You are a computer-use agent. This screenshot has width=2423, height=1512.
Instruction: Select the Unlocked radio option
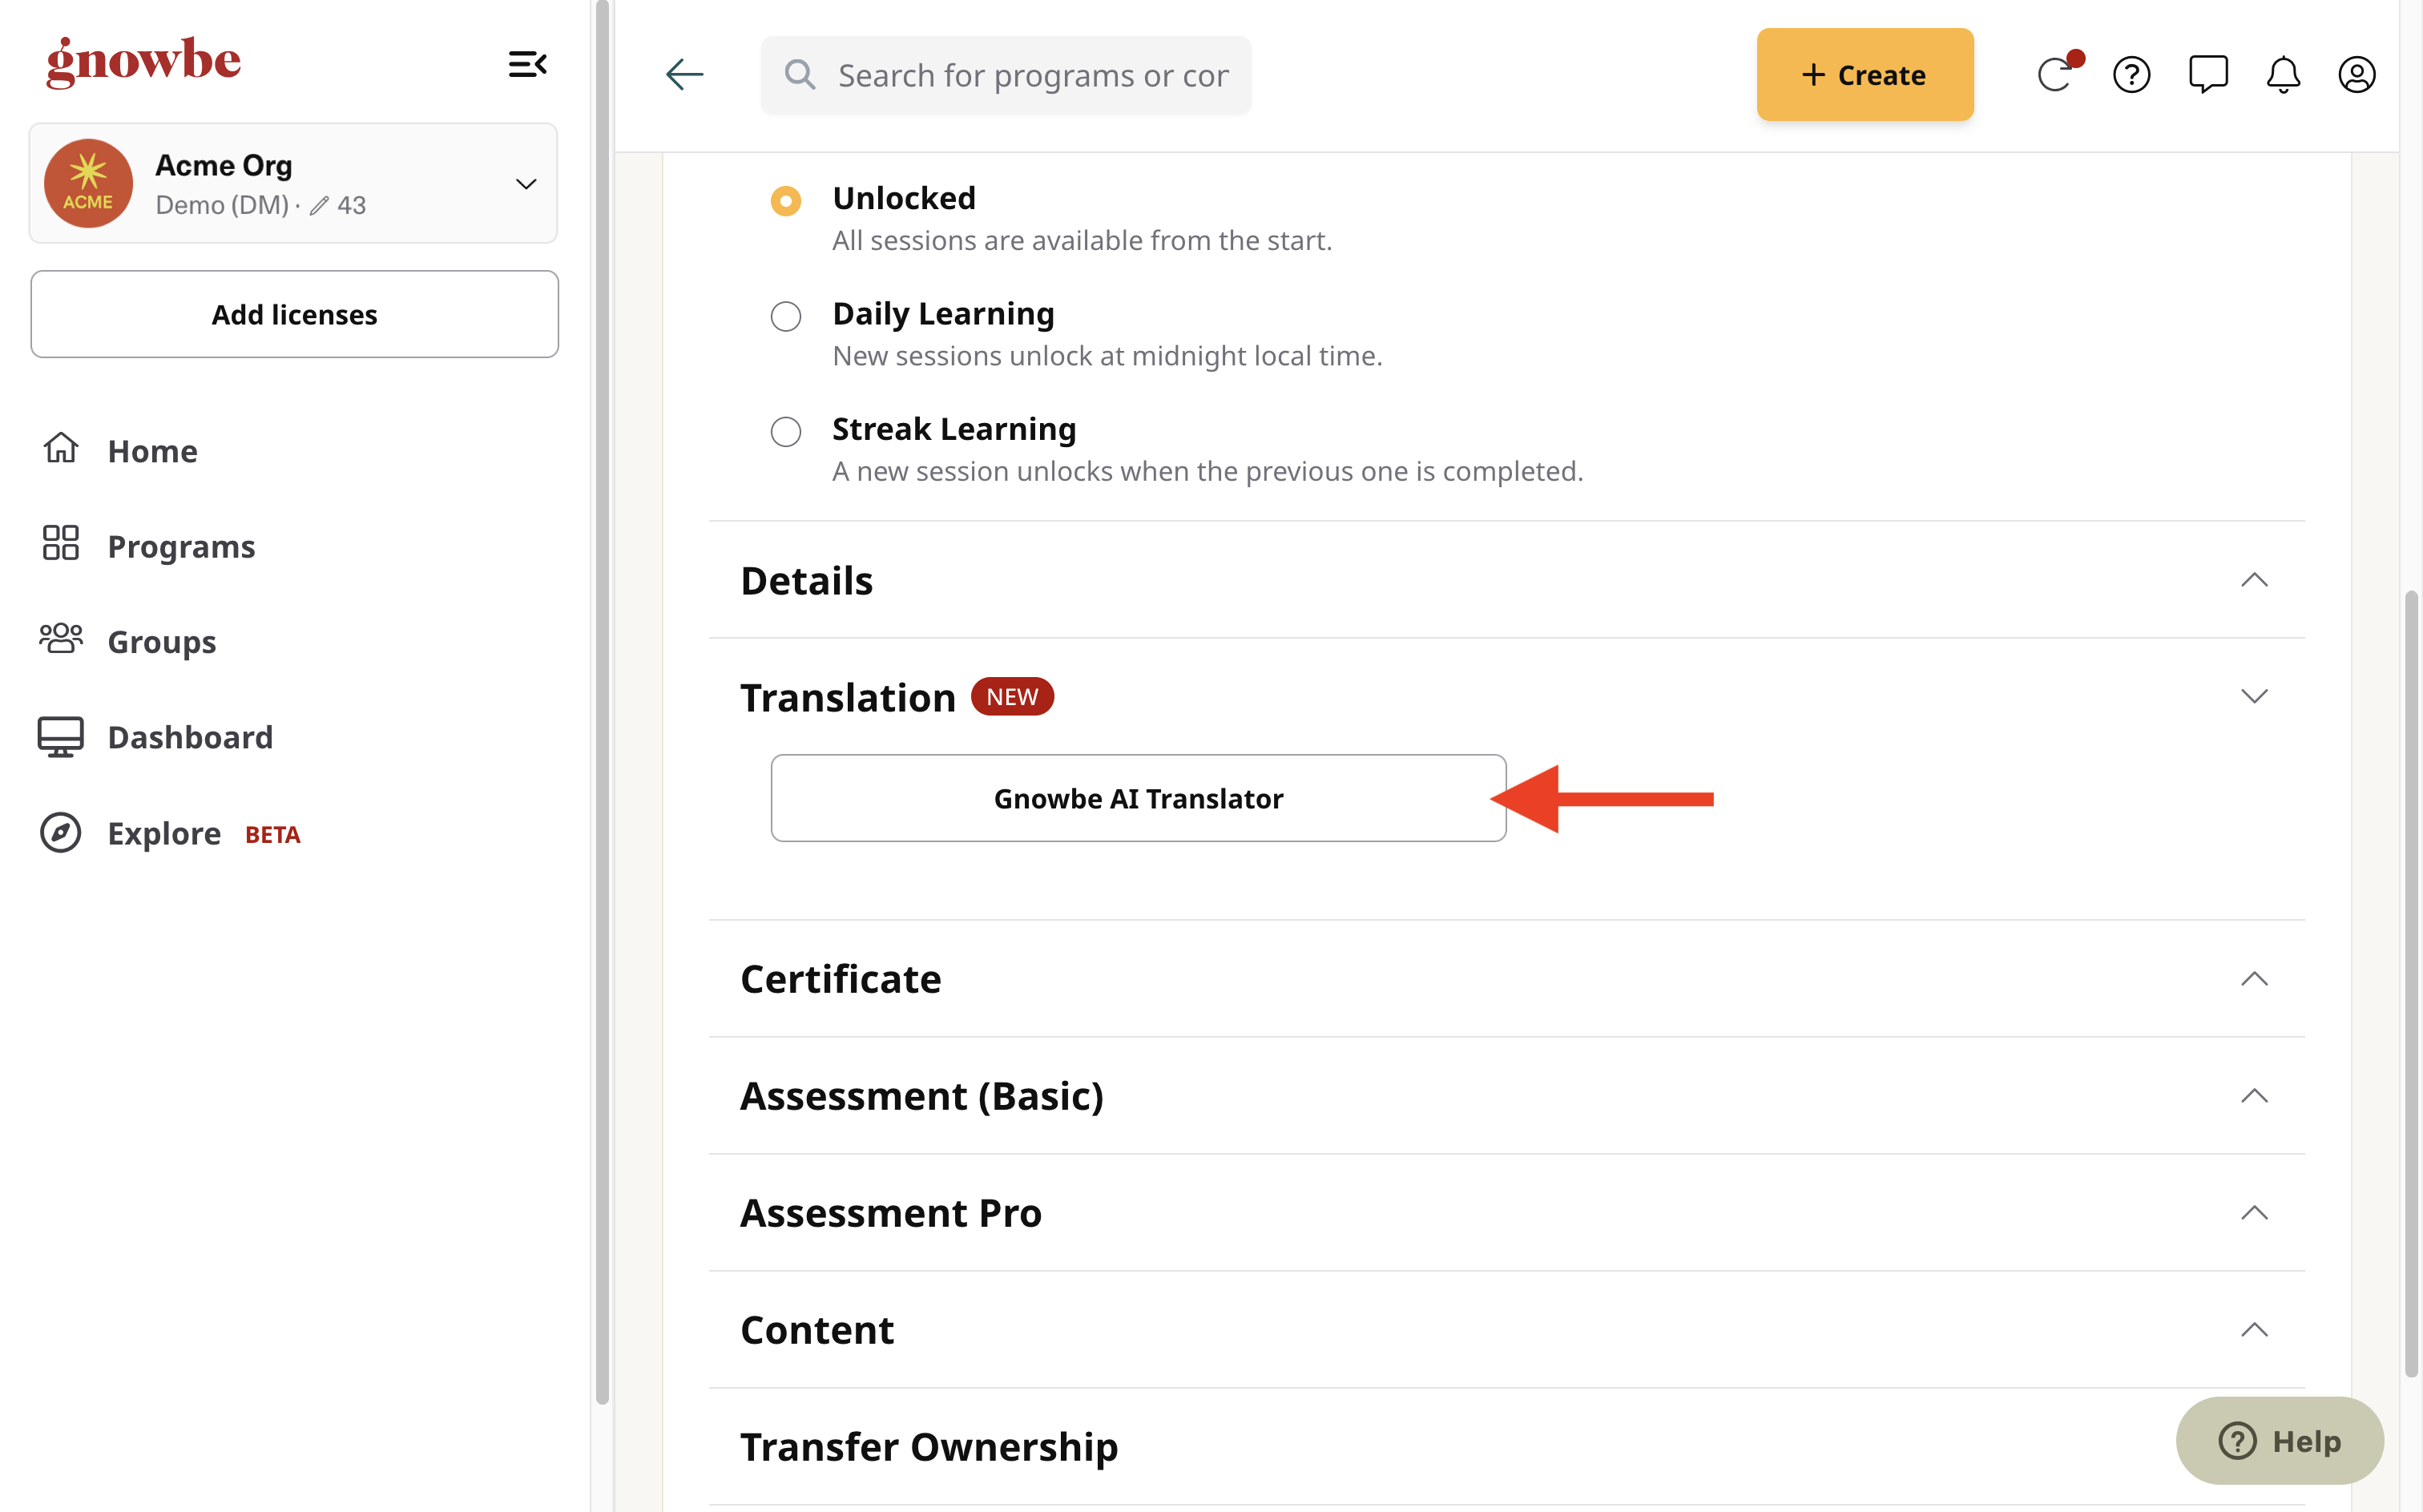pyautogui.click(x=786, y=201)
